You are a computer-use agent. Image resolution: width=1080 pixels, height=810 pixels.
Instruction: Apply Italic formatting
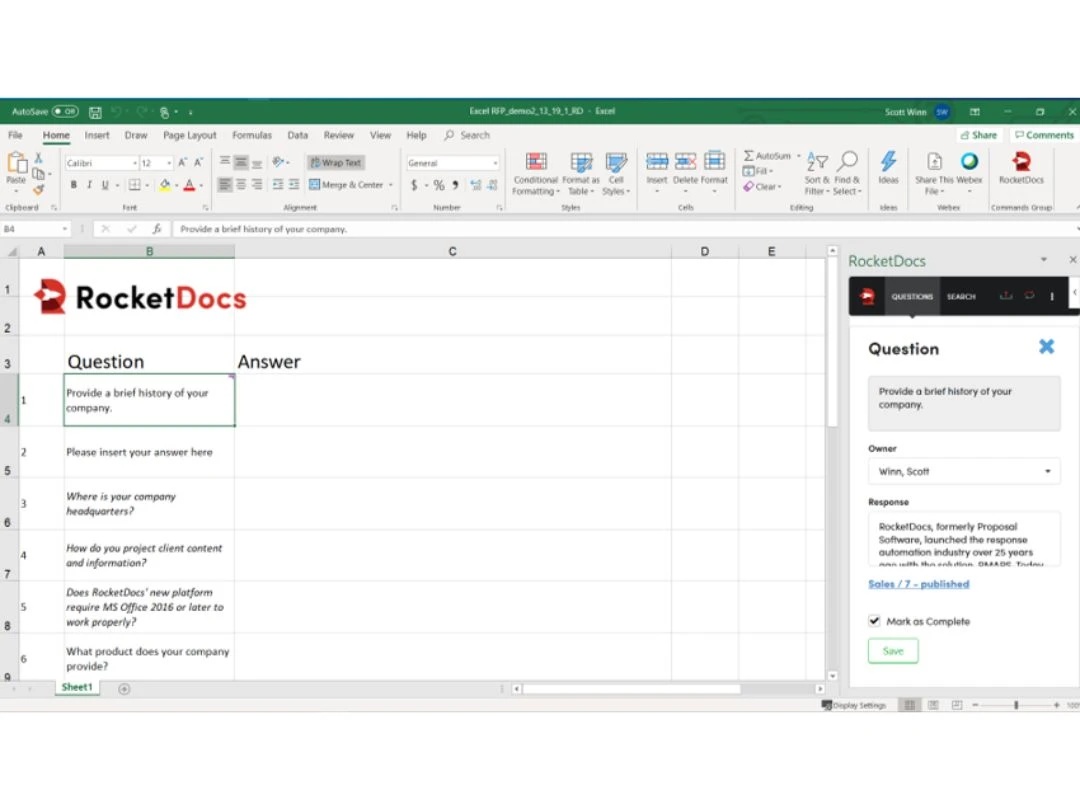pos(89,185)
